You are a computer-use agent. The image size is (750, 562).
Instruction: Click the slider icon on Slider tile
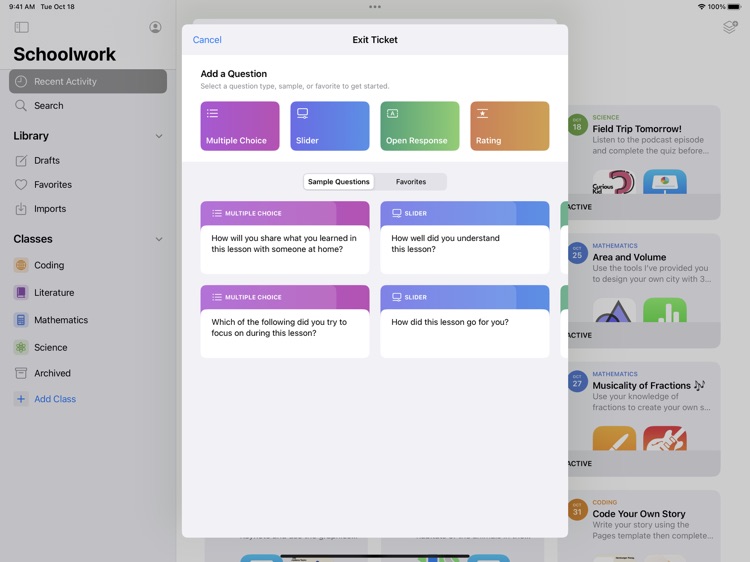click(302, 113)
